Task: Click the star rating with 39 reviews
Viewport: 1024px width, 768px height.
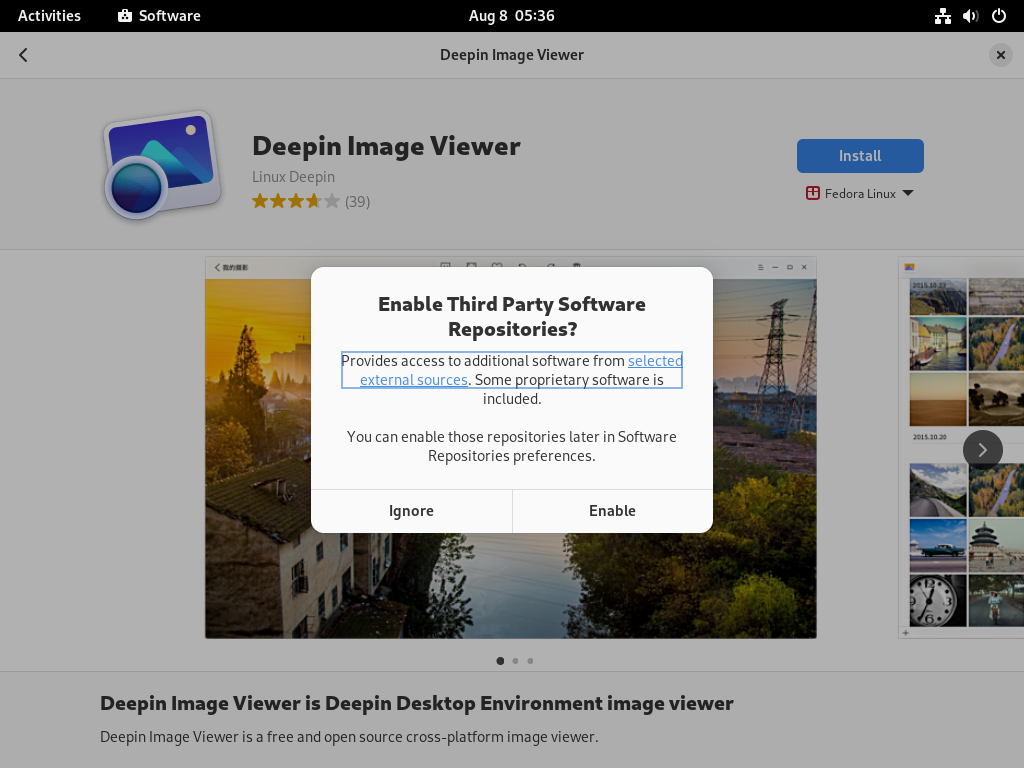Action: click(311, 201)
